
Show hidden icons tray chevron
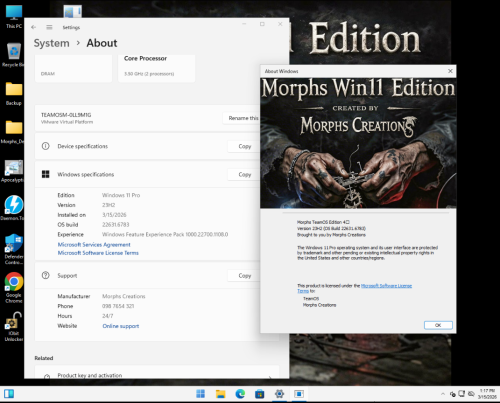(x=443, y=394)
